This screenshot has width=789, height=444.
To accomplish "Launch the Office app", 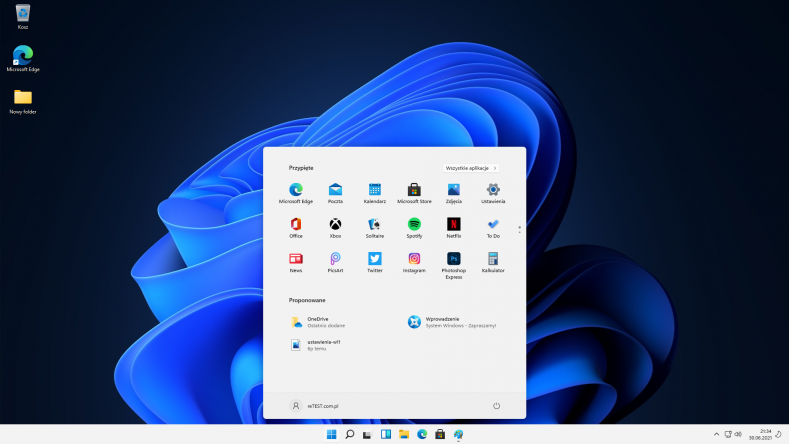I will pyautogui.click(x=296, y=228).
